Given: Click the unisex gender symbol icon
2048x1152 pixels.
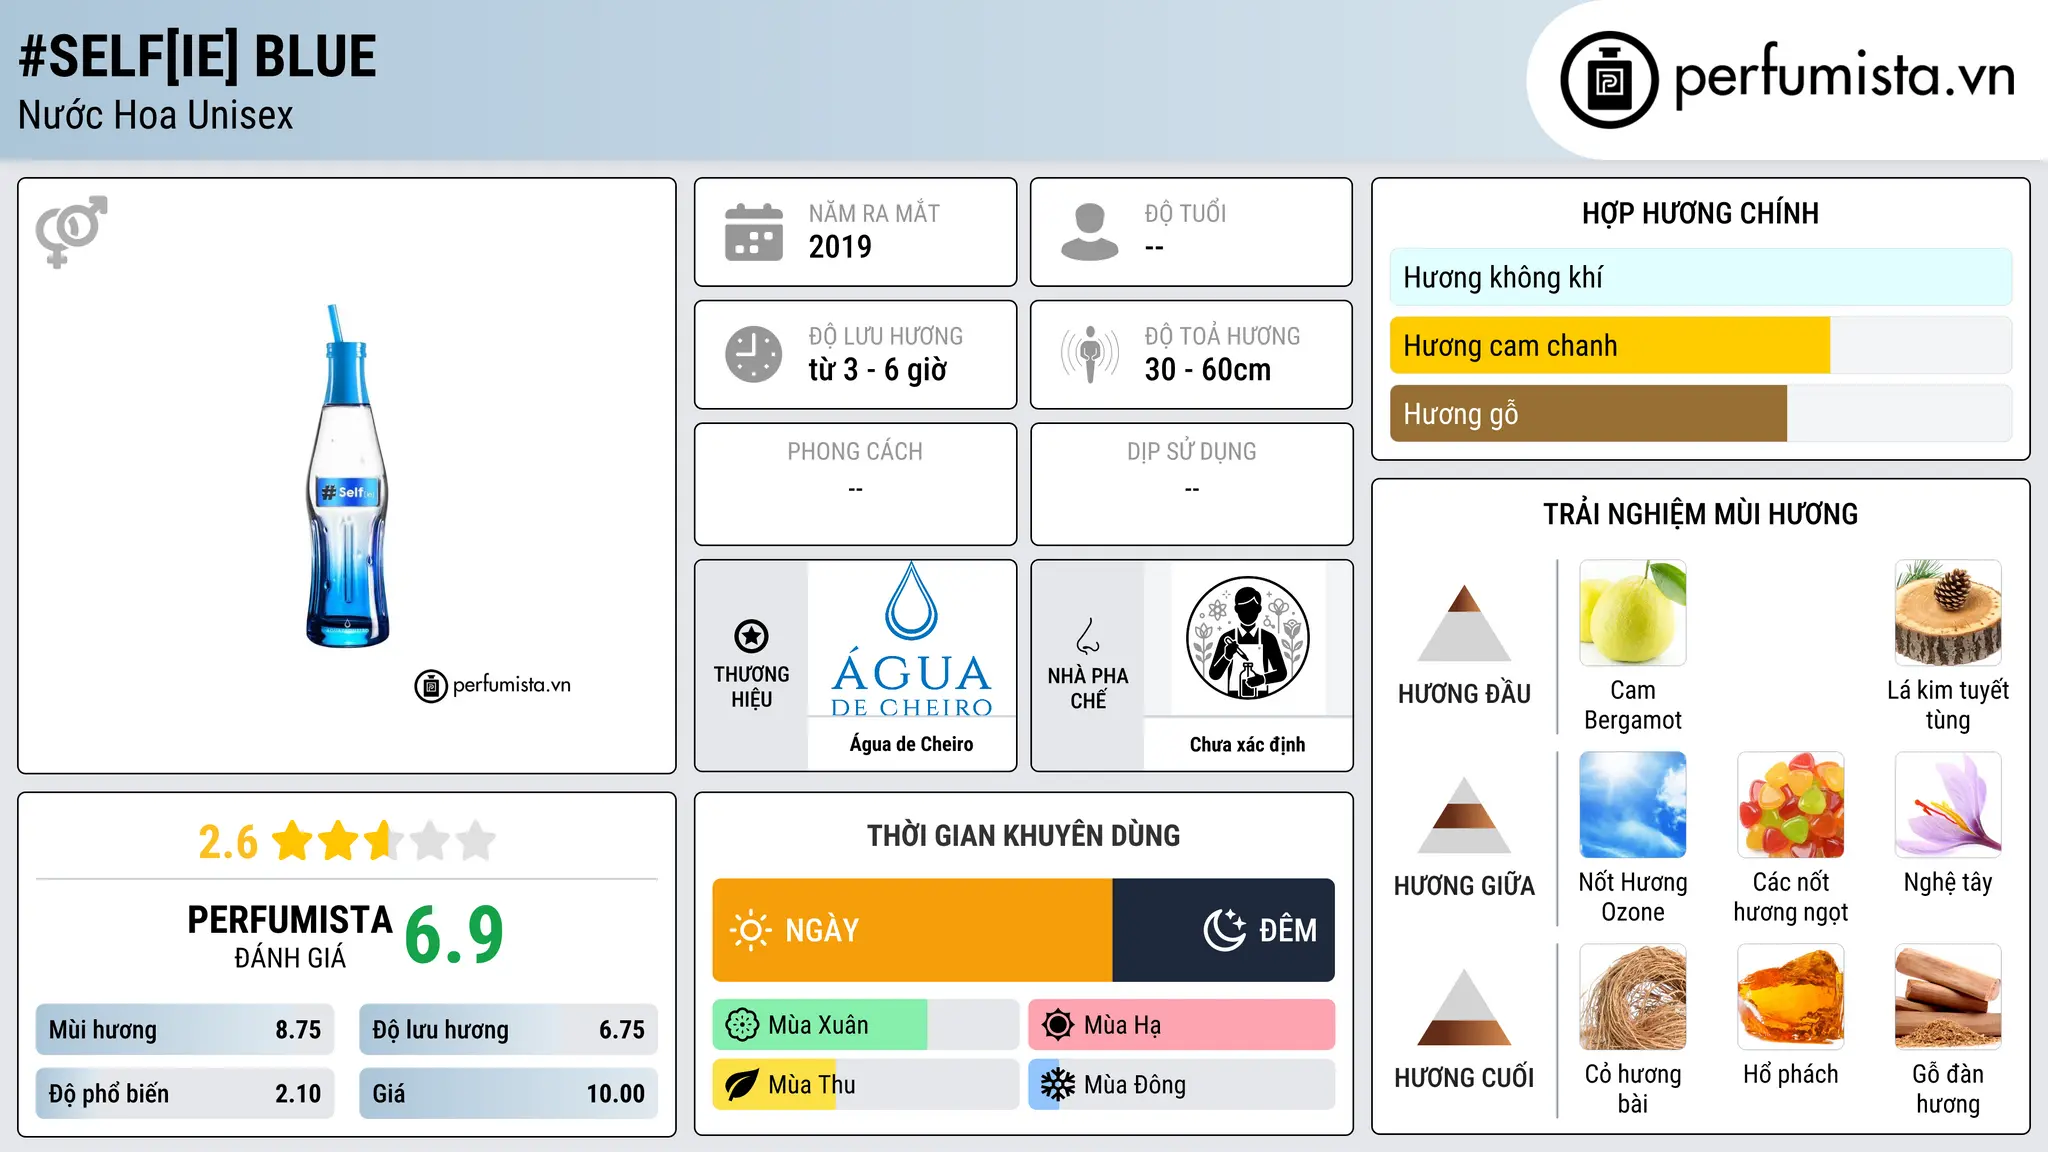Looking at the screenshot, I should 71,231.
